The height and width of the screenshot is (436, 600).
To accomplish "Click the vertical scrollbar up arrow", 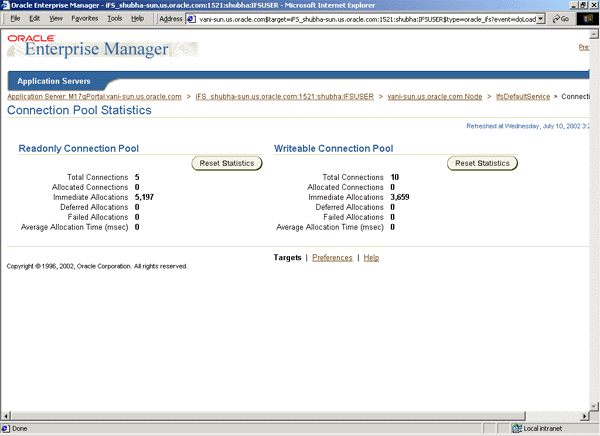I will coord(594,34).
